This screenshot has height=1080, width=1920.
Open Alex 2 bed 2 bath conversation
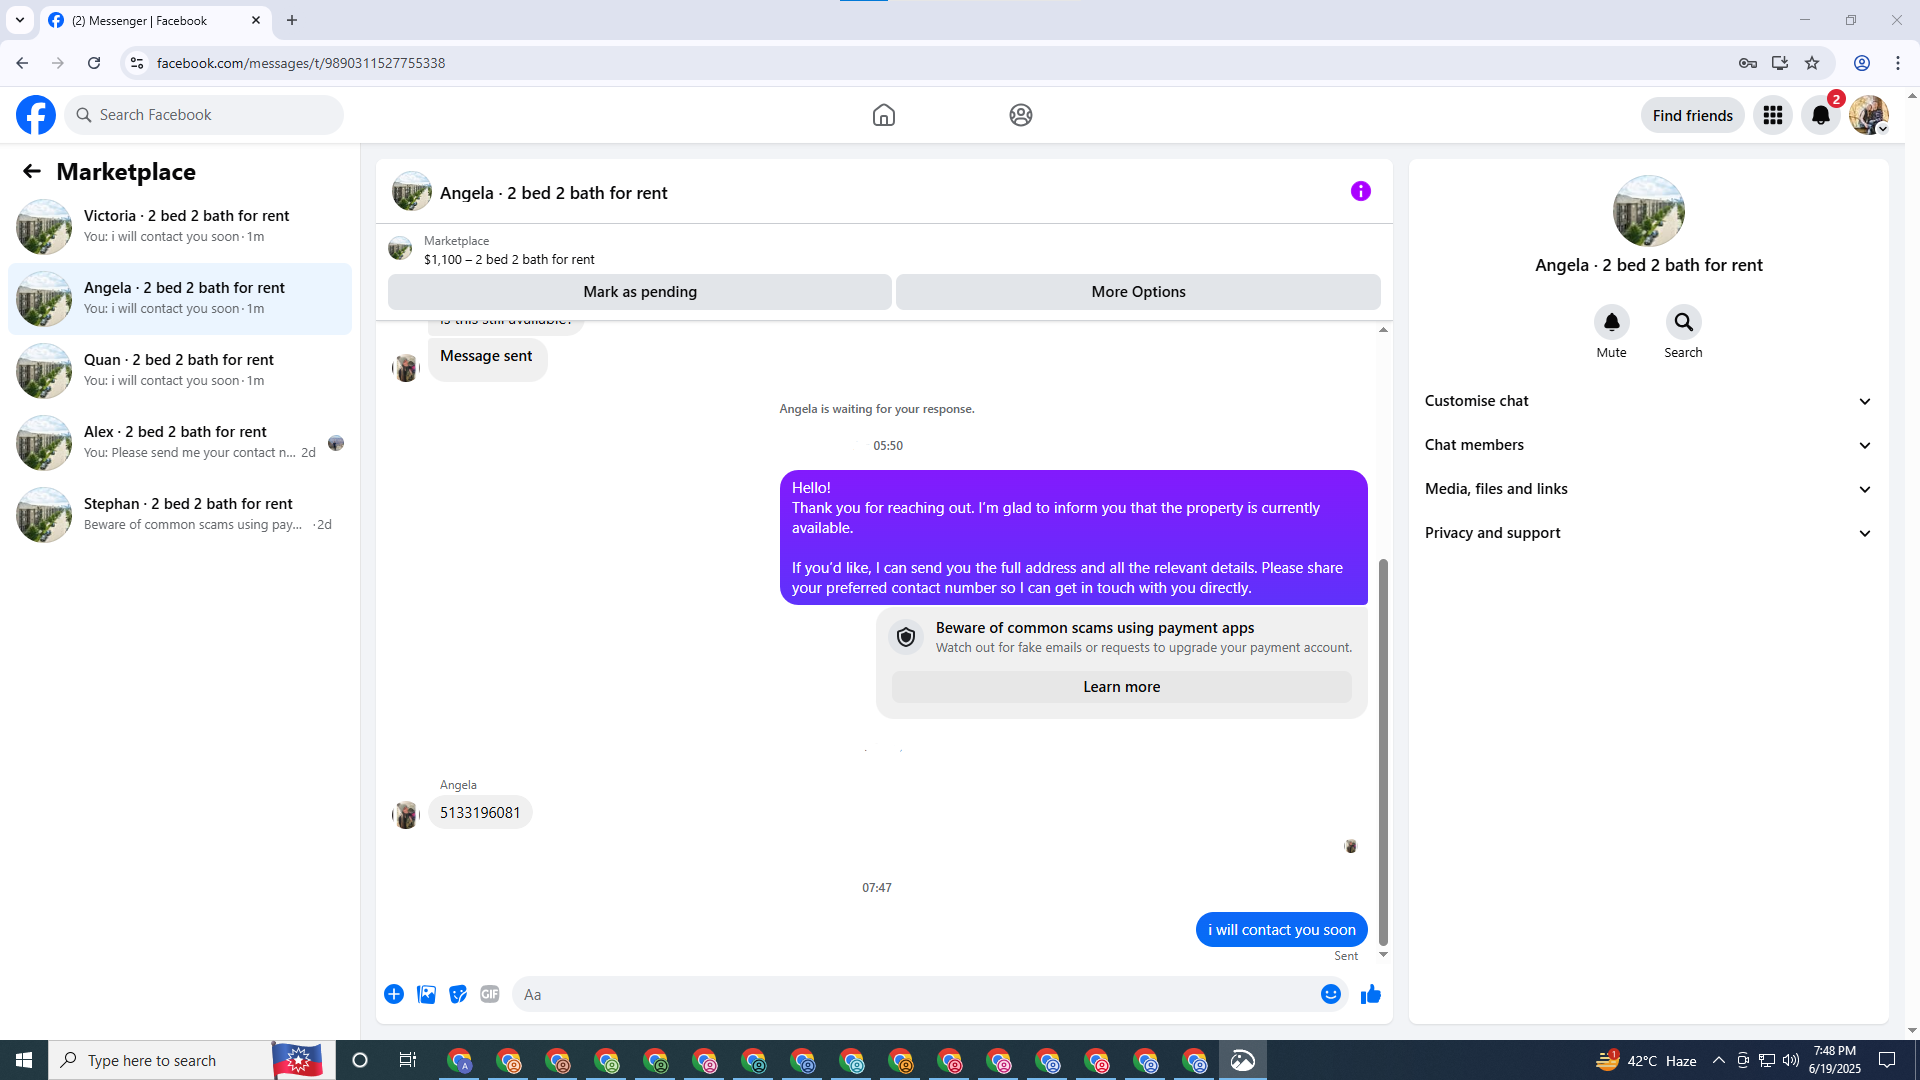click(180, 442)
